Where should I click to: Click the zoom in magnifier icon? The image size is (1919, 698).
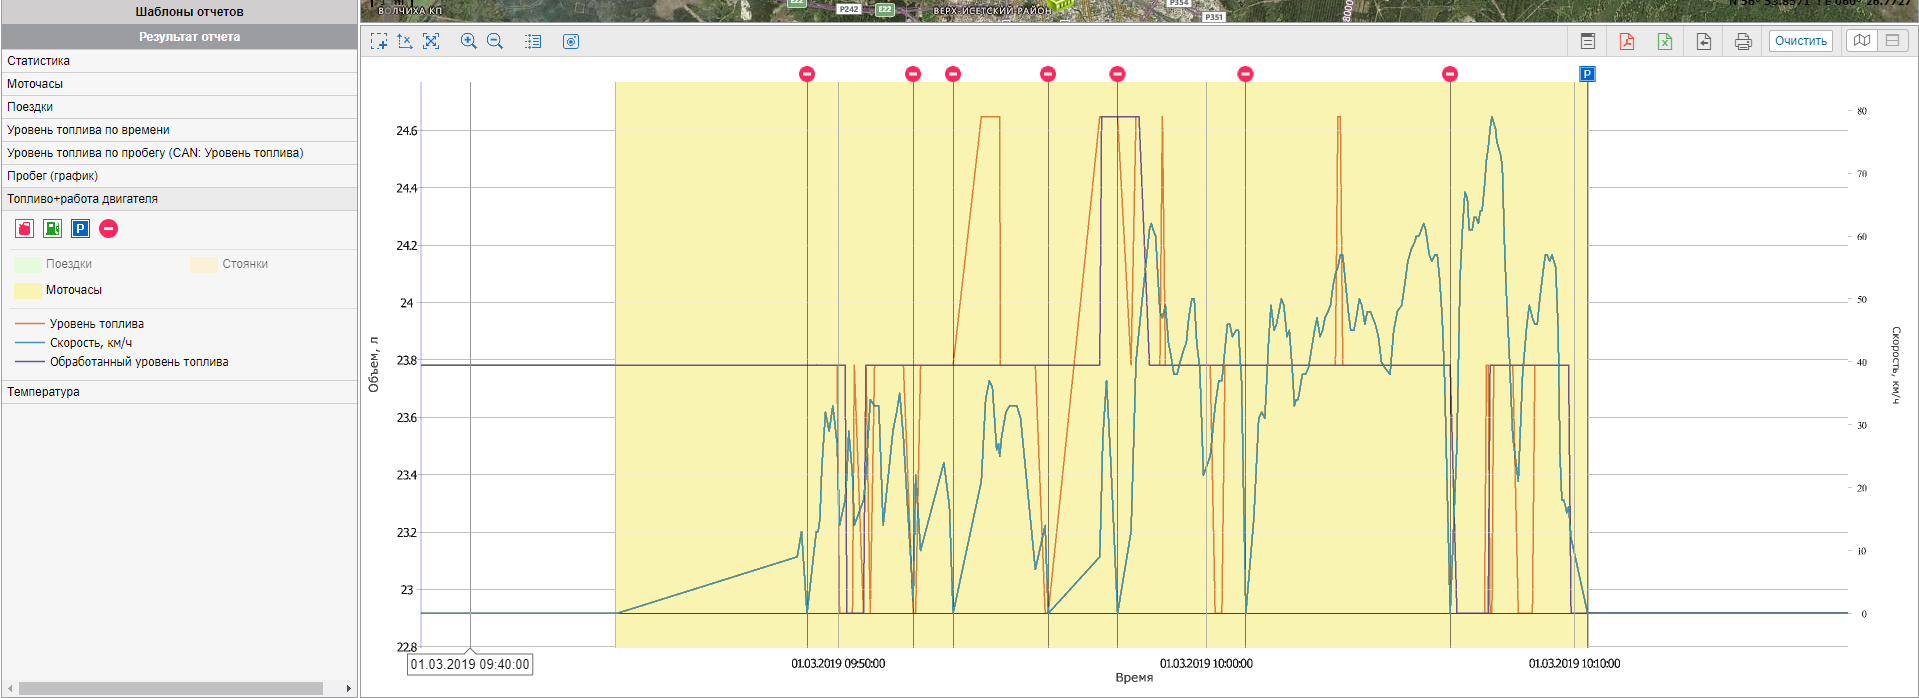(468, 41)
